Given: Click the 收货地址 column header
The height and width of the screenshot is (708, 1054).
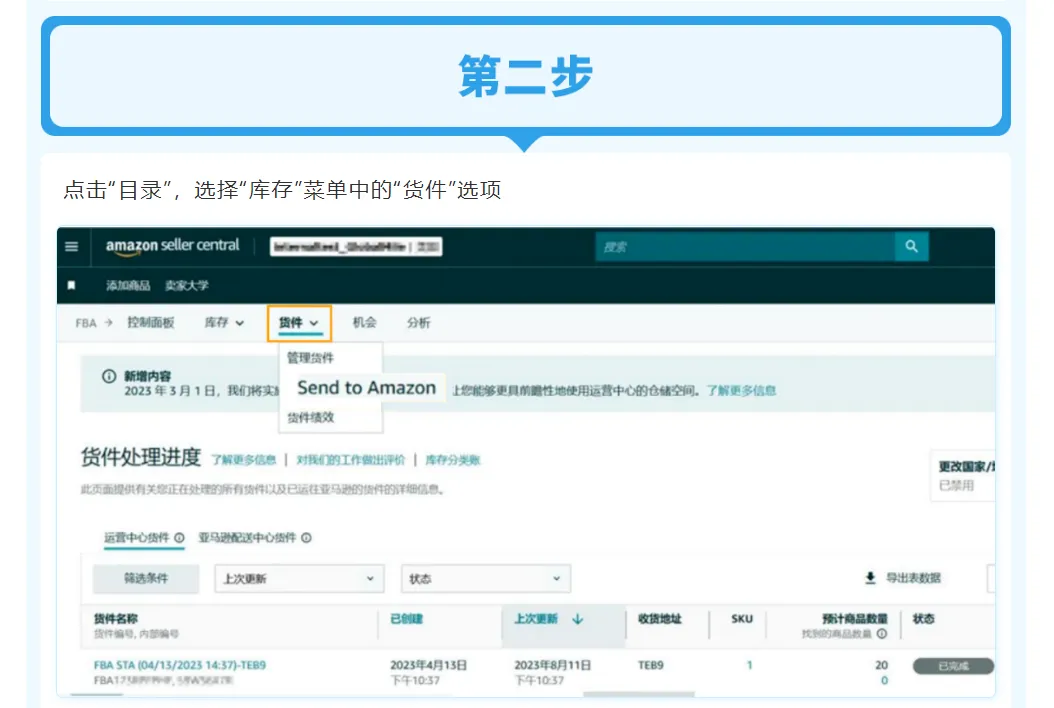Looking at the screenshot, I should coord(659,619).
